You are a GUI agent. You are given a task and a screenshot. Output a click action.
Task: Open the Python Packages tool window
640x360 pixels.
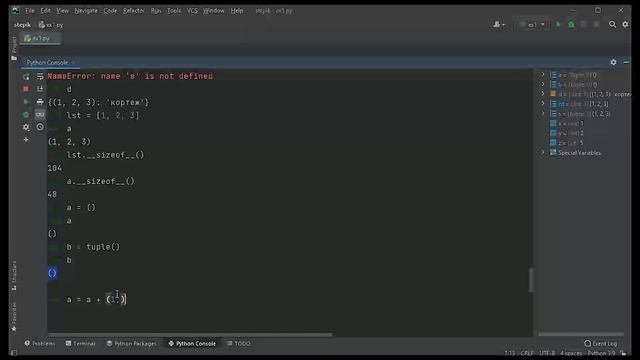point(131,344)
